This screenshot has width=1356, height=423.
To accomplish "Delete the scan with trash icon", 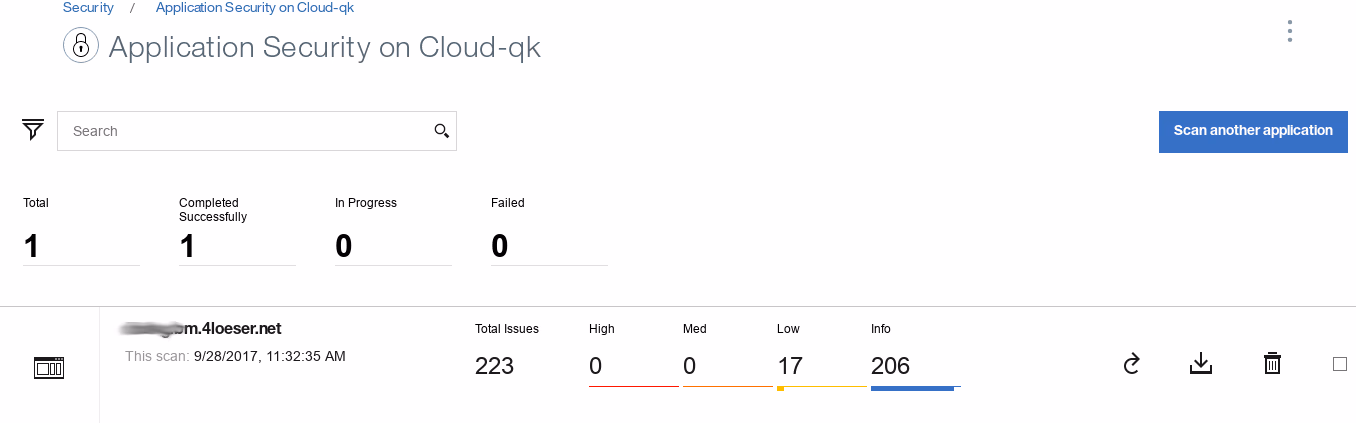I will click(1272, 364).
